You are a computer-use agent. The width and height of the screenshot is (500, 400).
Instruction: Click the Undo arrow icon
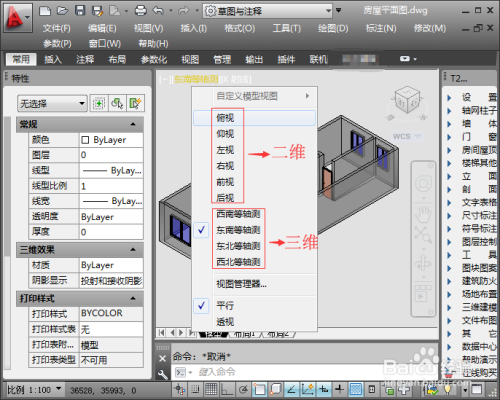[x=158, y=11]
